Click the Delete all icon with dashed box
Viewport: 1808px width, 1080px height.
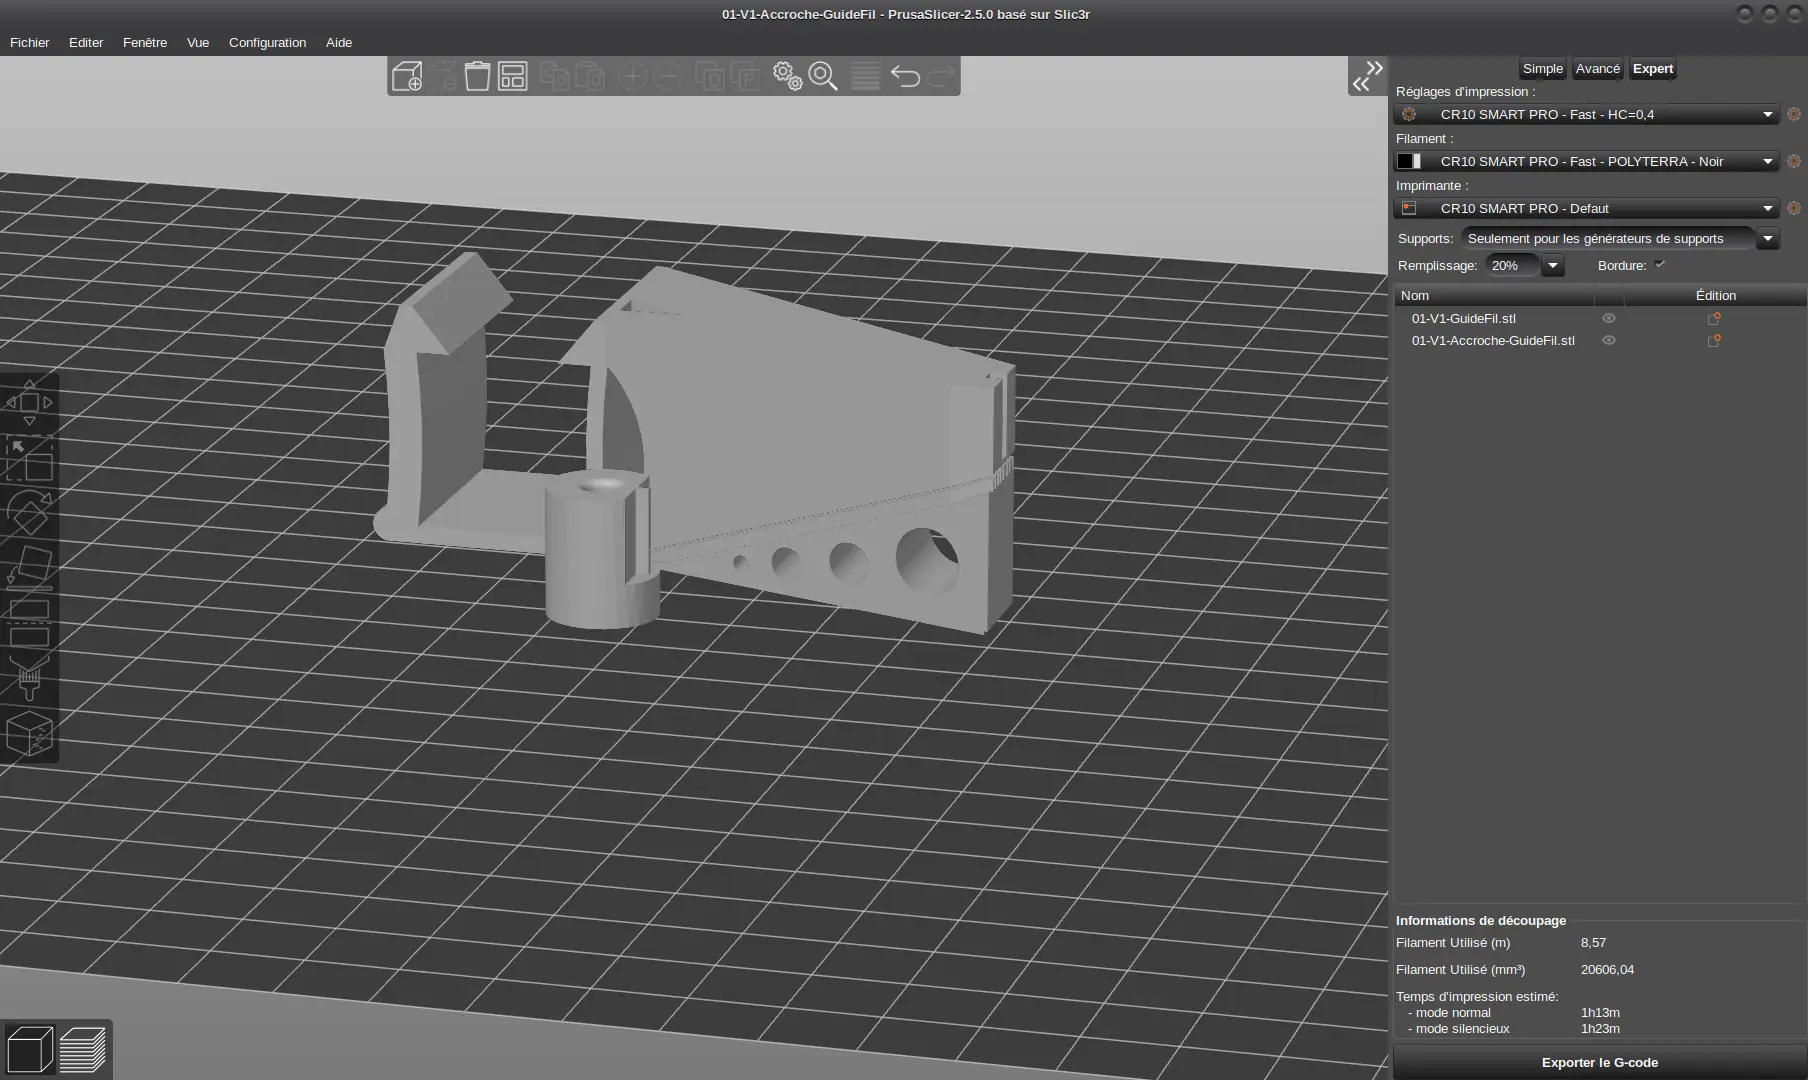(x=444, y=76)
